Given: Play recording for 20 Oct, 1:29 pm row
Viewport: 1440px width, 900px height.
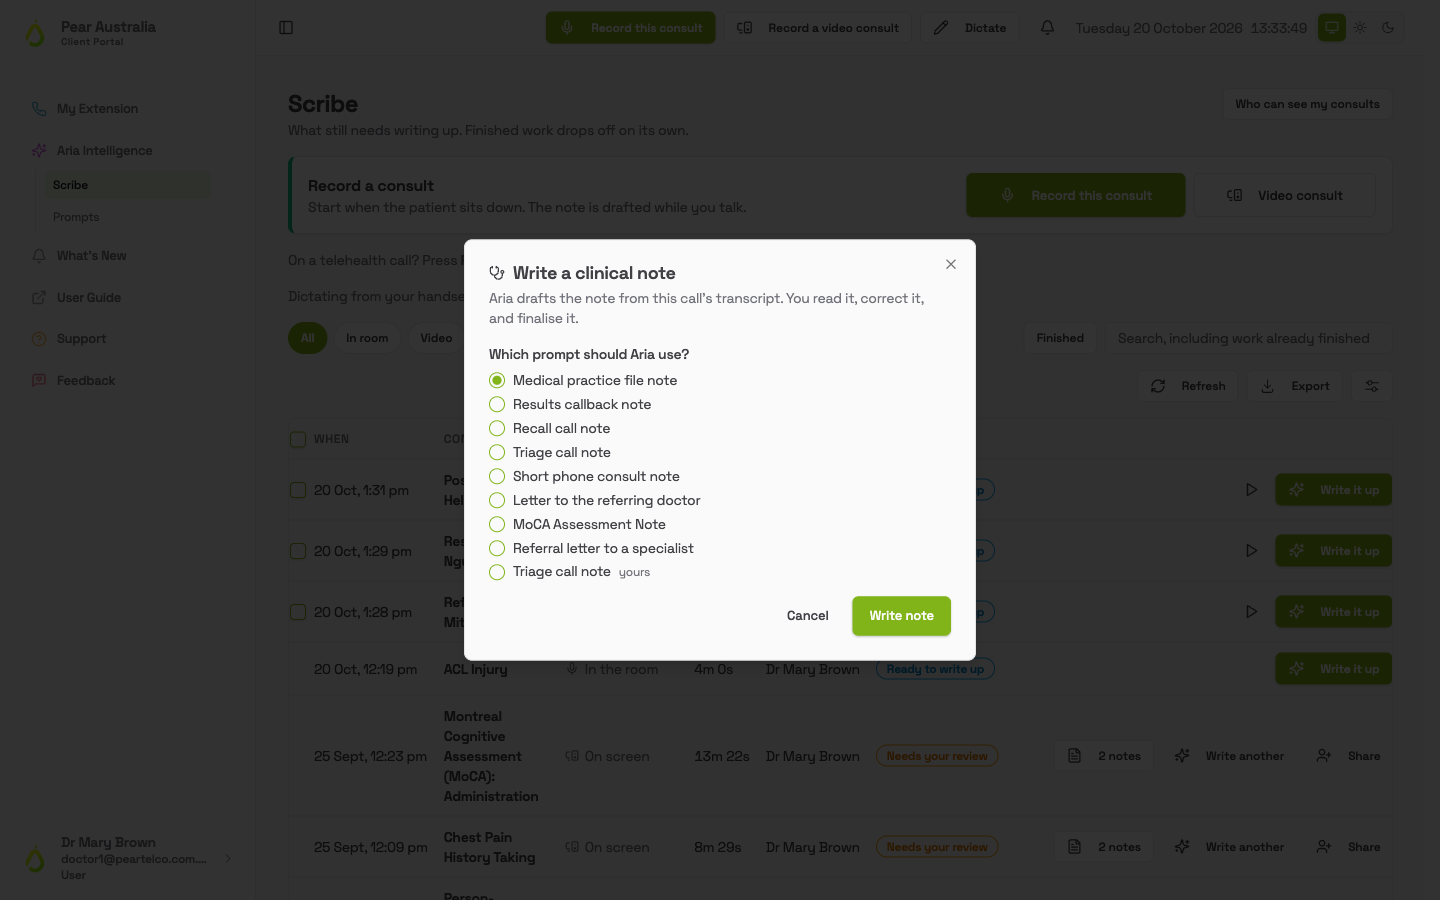Looking at the screenshot, I should 1251,551.
